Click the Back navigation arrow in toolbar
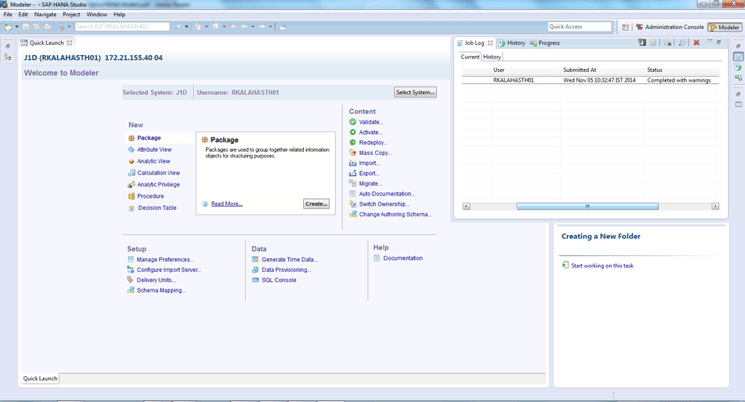This screenshot has height=402, width=745. tap(244, 27)
